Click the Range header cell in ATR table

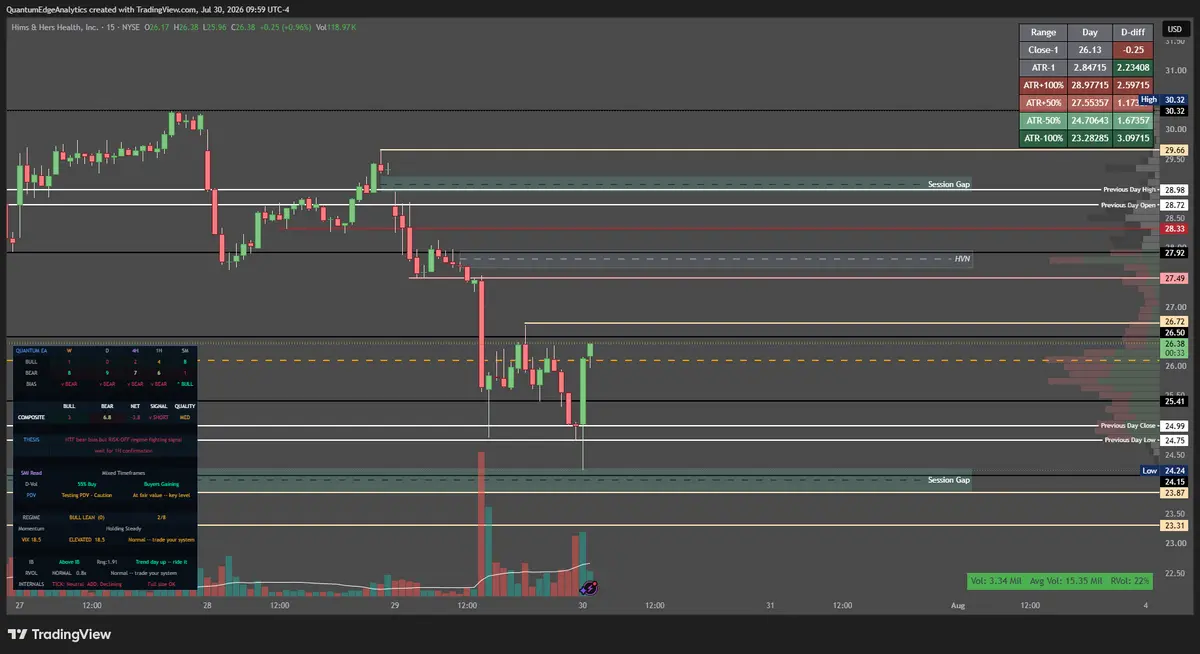click(x=1042, y=32)
